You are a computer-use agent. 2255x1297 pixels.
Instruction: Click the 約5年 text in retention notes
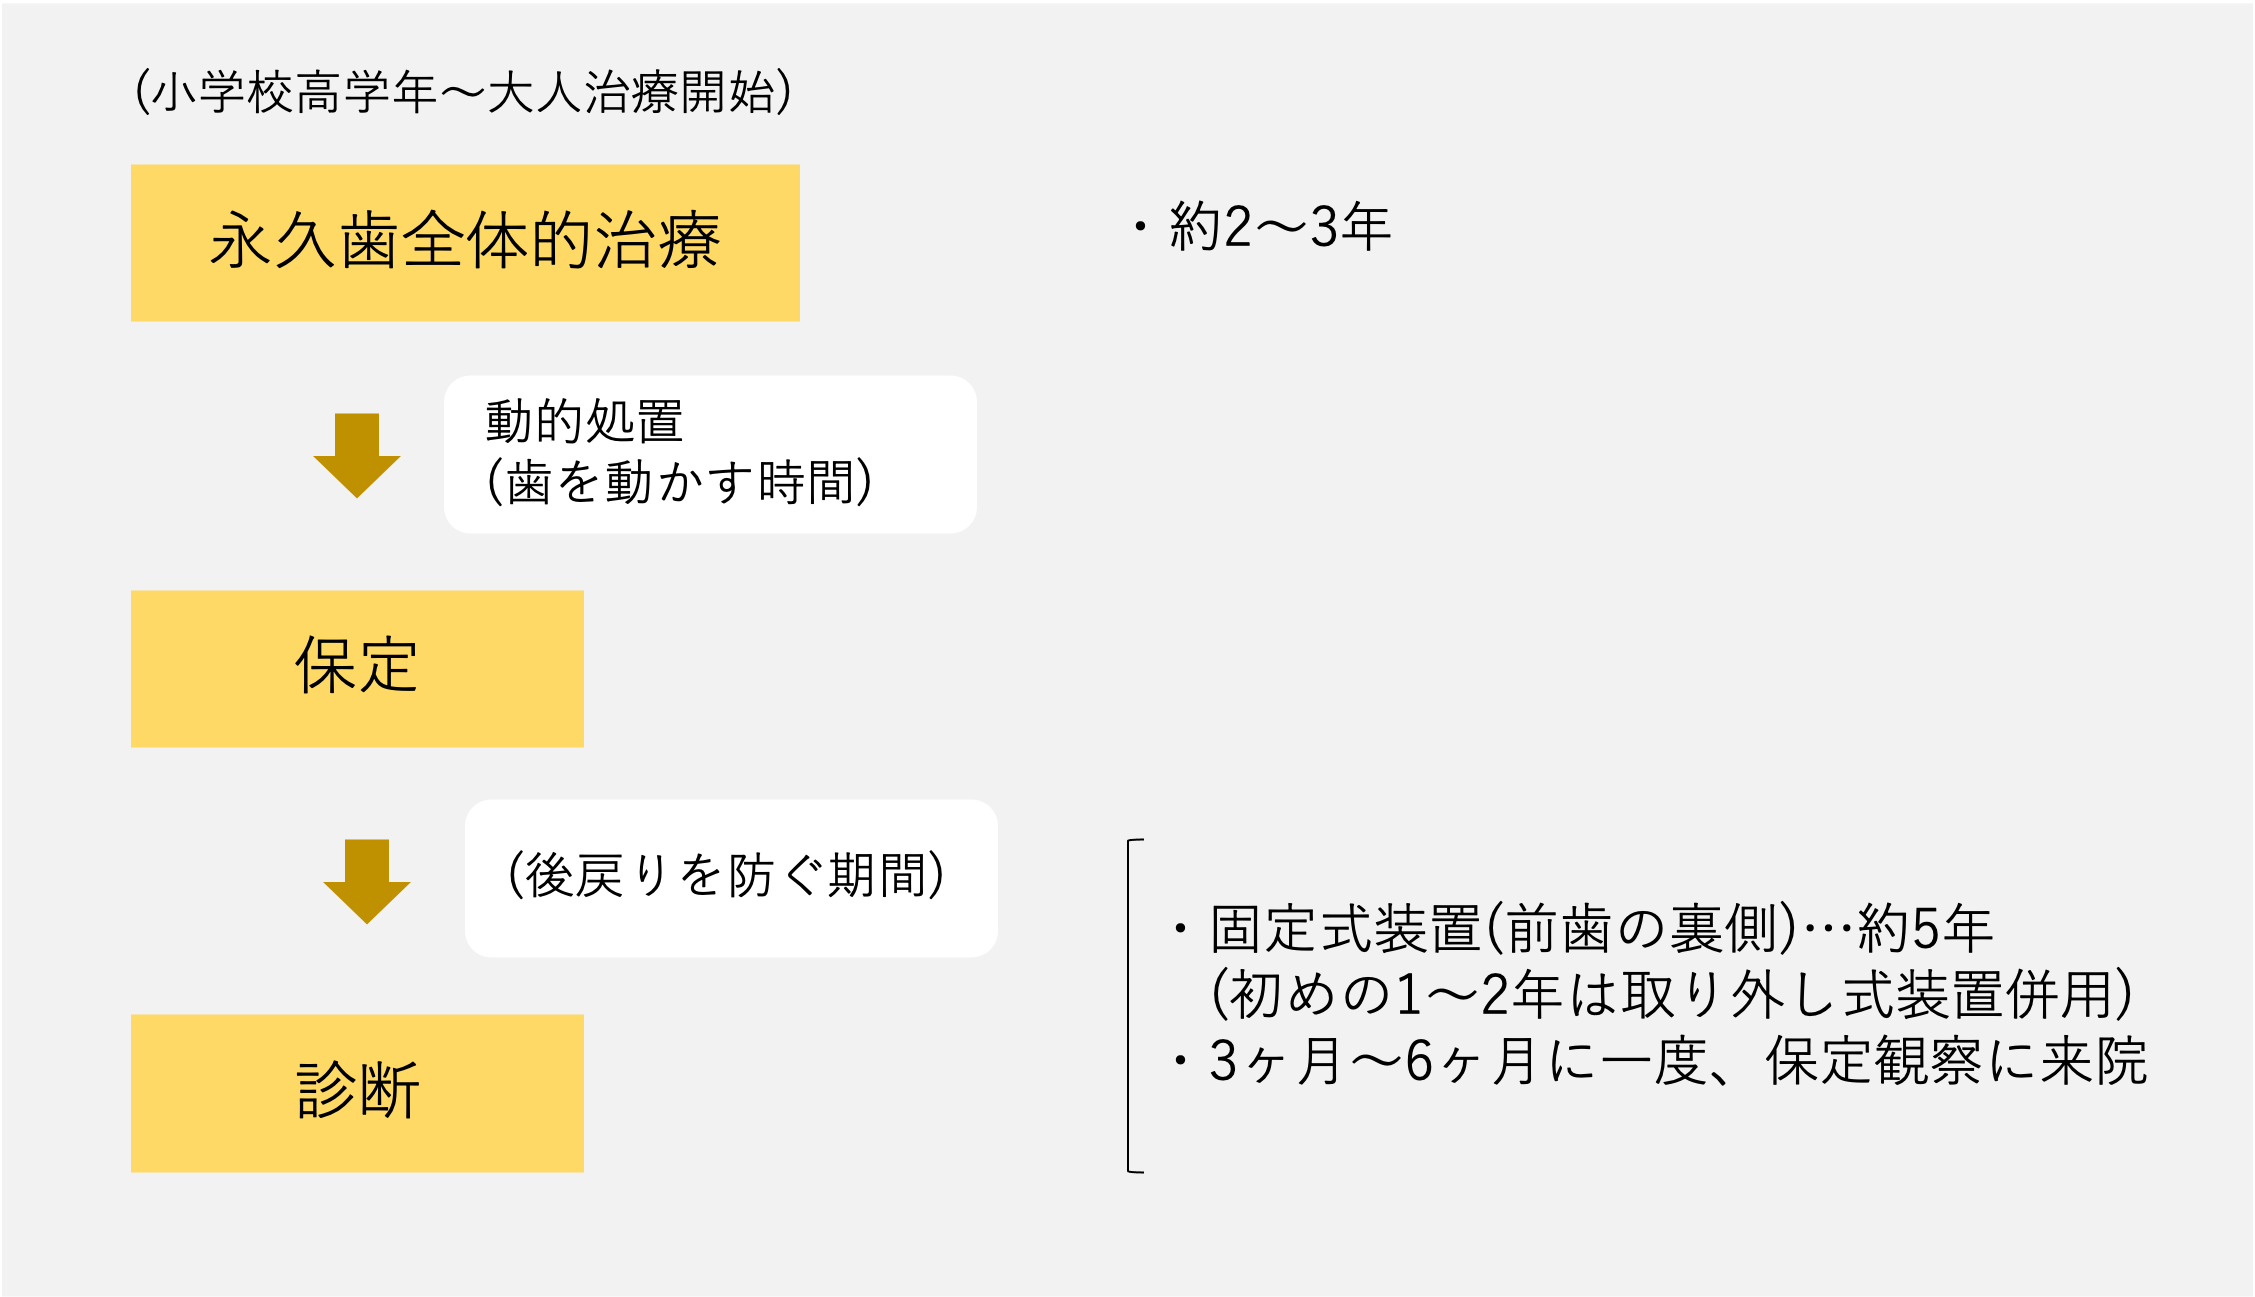pos(1926,928)
